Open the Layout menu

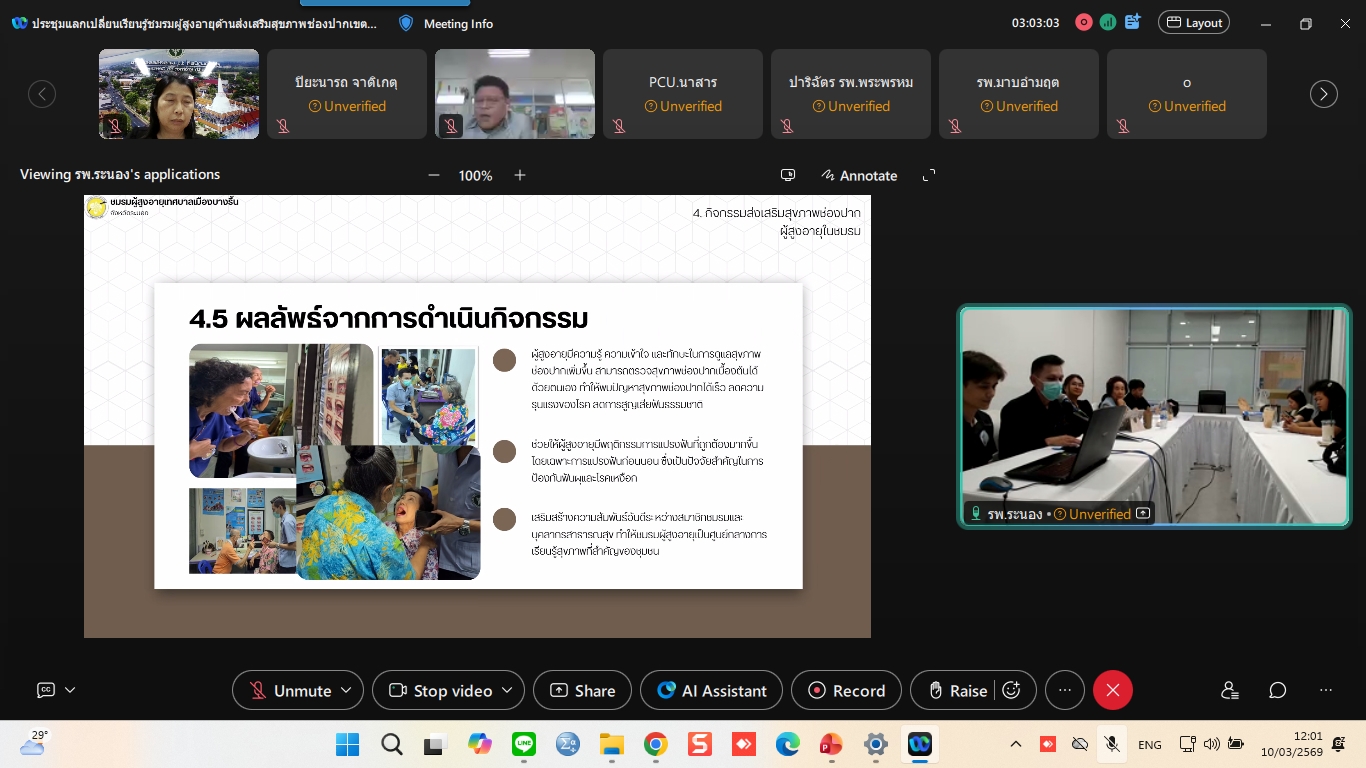[x=1193, y=22]
